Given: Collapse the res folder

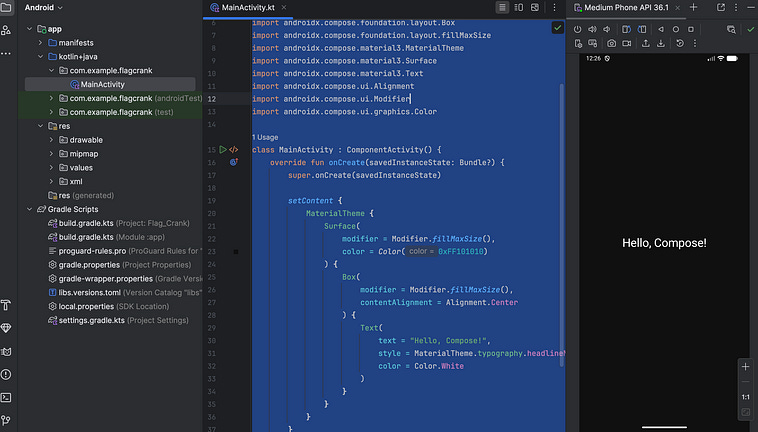Looking at the screenshot, I should (41, 126).
